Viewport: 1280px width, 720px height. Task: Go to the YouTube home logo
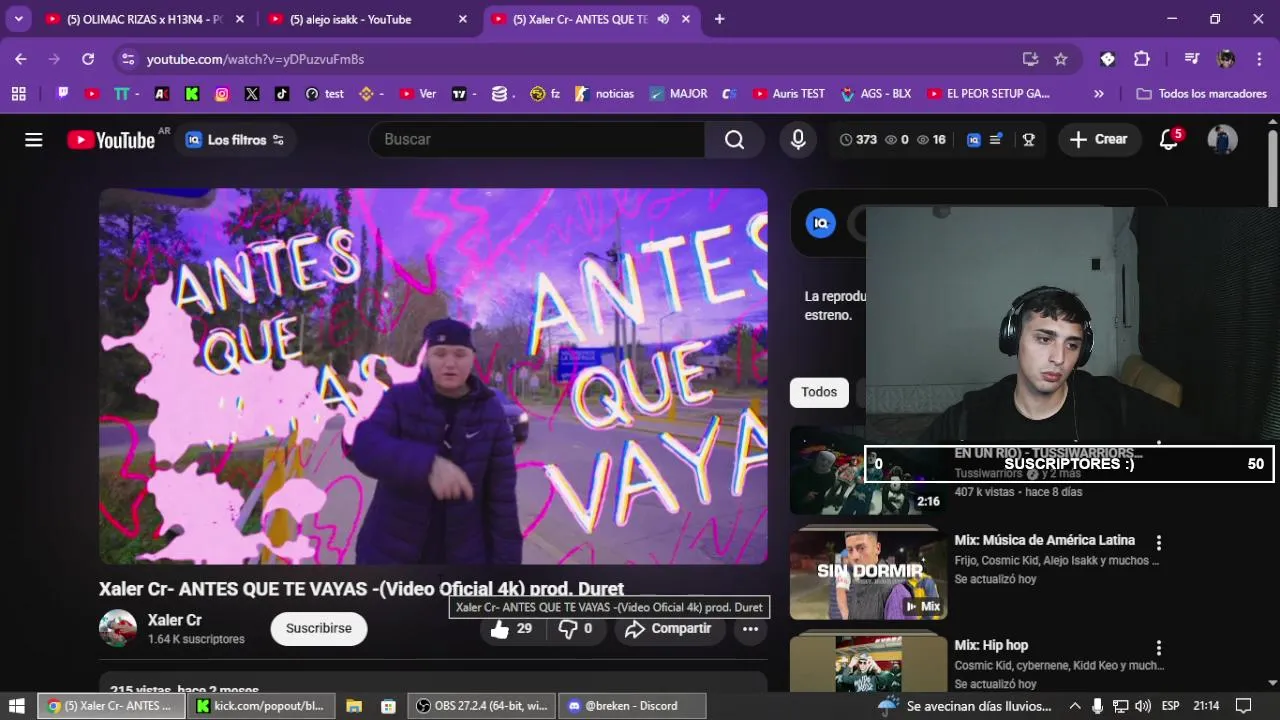point(111,140)
